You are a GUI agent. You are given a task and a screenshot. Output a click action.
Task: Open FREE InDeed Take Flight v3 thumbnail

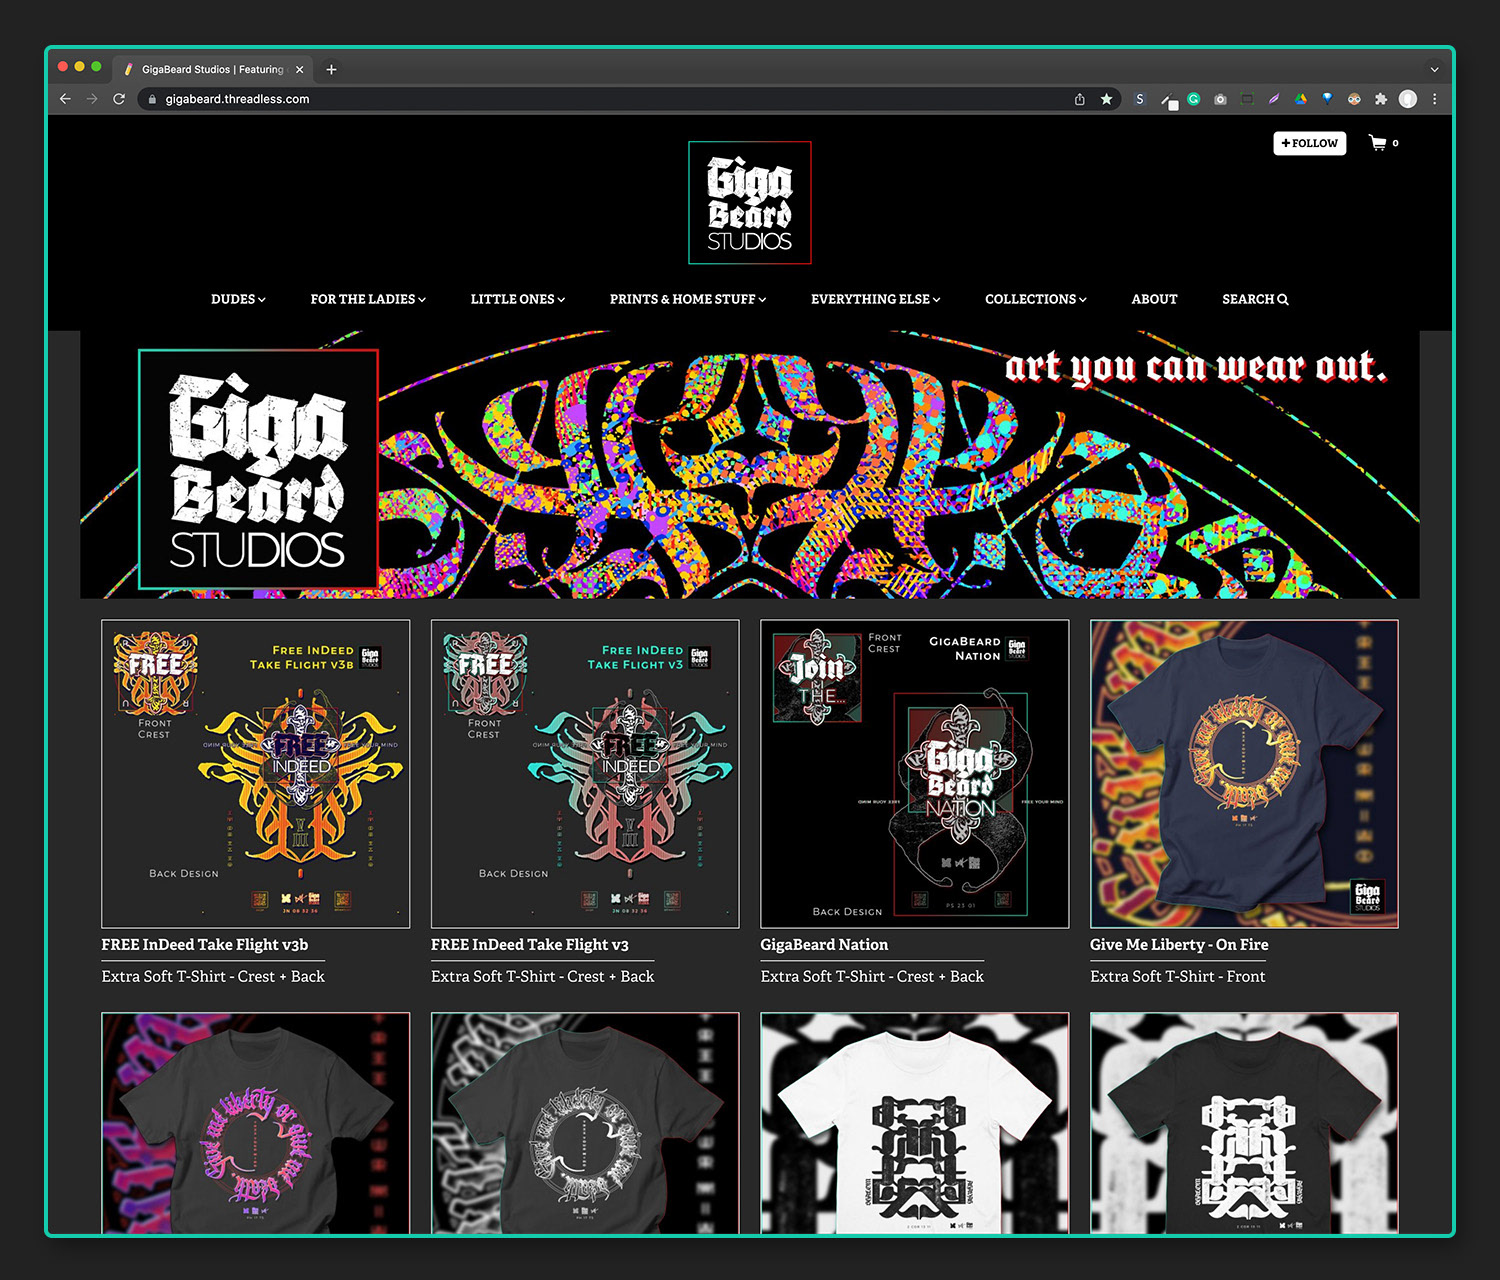coord(585,774)
